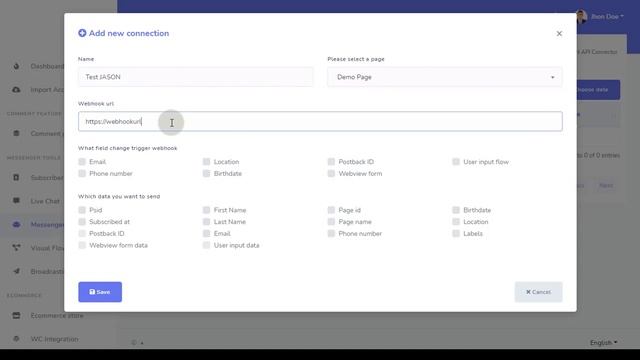Click the Broadcasting paper plane icon
640x360 pixels.
[16, 271]
